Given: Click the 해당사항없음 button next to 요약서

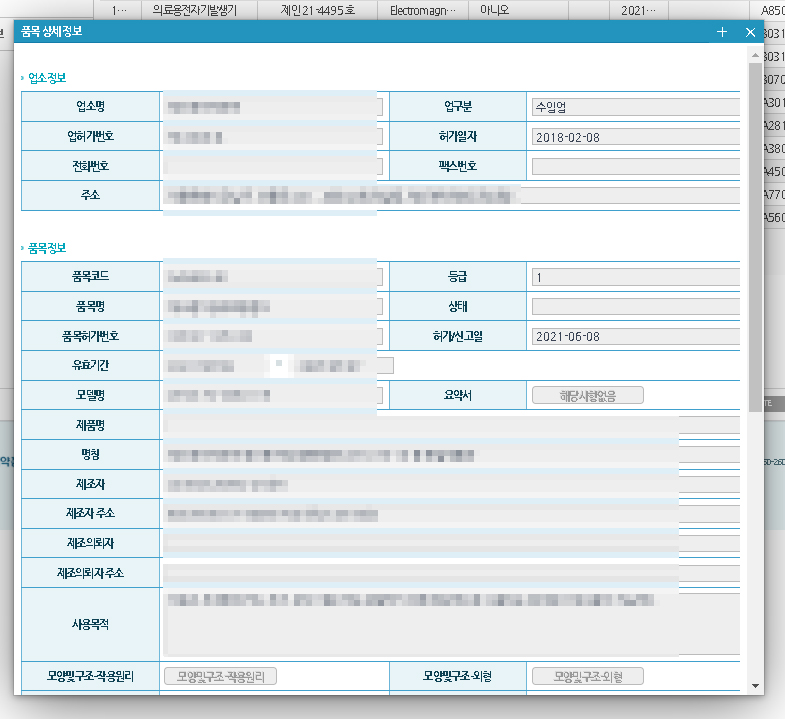Looking at the screenshot, I should coord(587,396).
